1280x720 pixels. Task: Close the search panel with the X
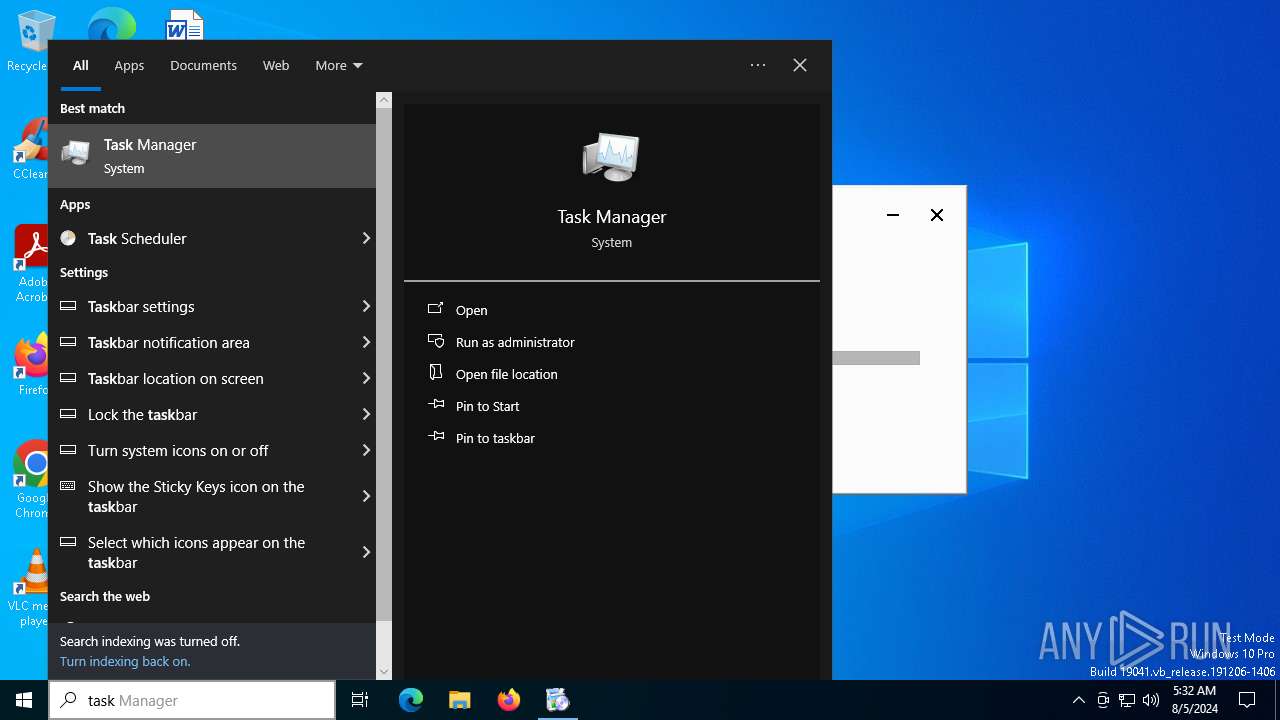point(800,65)
